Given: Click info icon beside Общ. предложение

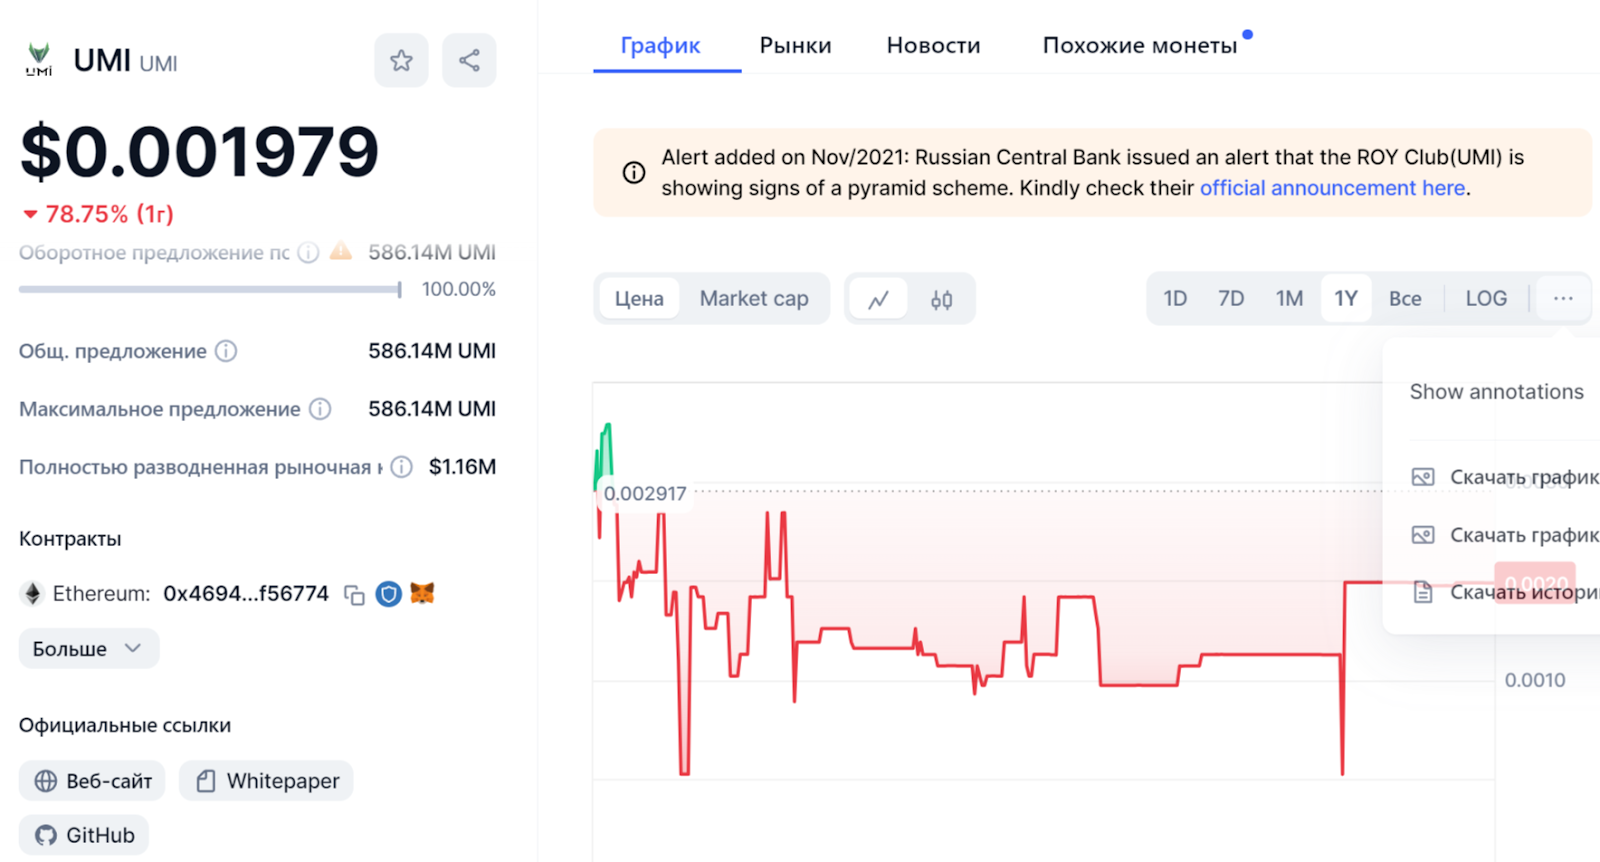Looking at the screenshot, I should point(227,351).
